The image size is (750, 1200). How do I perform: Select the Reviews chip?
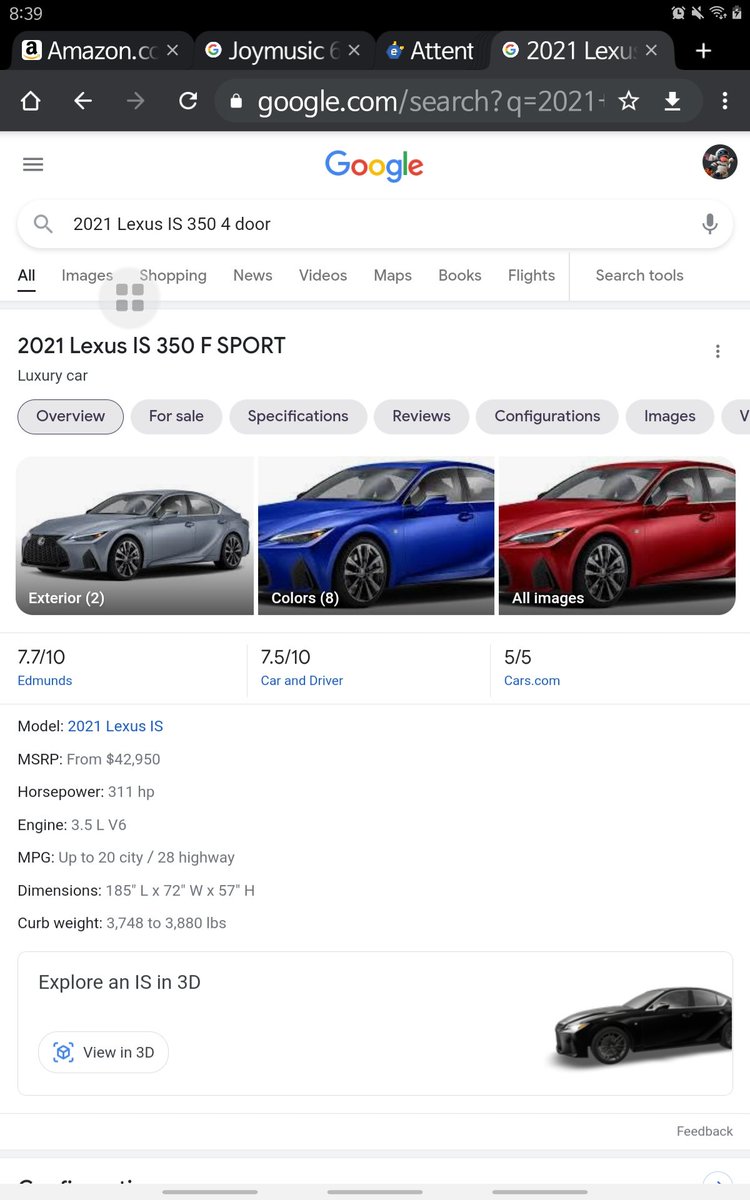(421, 416)
